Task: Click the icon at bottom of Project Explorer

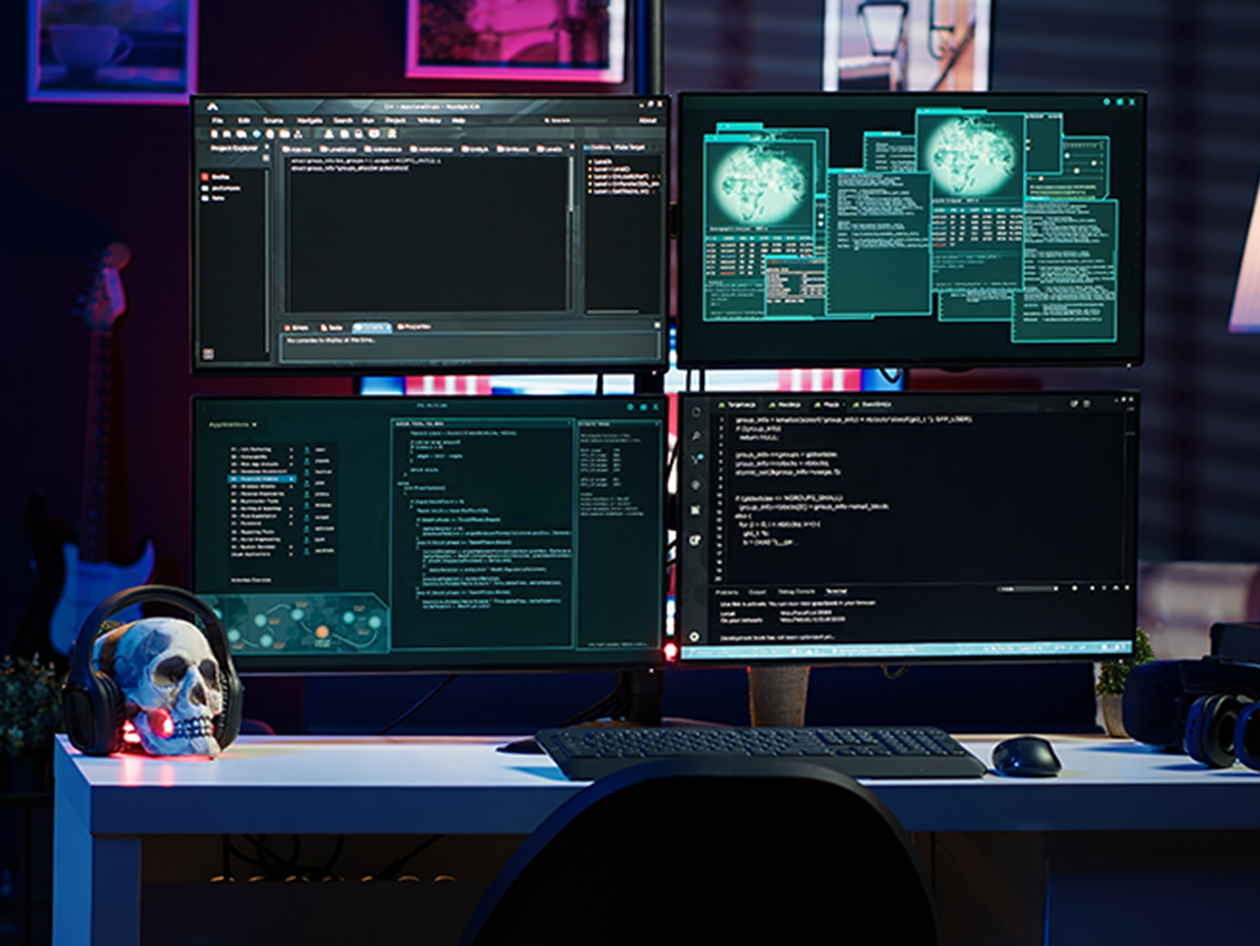Action: click(x=208, y=354)
